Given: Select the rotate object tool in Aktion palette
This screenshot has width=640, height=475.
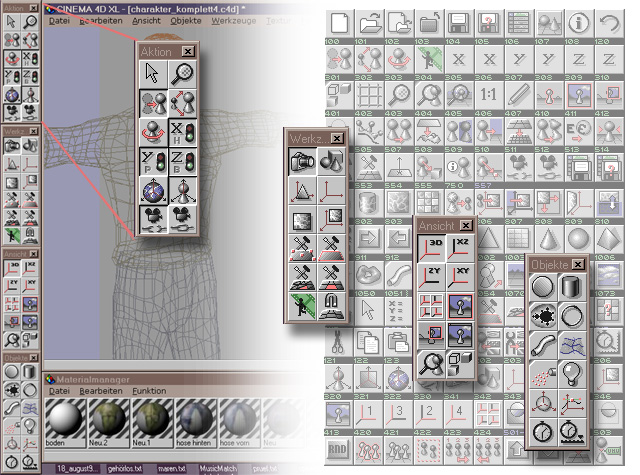Looking at the screenshot, I should click(x=152, y=131).
